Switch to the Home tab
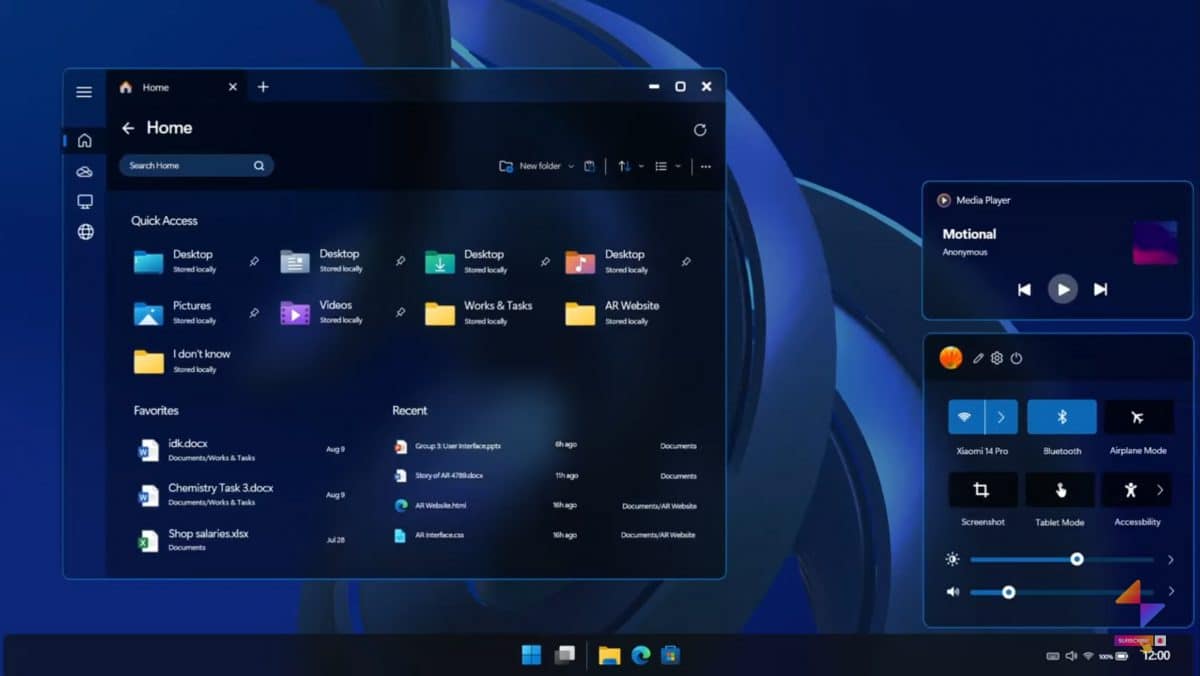 156,87
